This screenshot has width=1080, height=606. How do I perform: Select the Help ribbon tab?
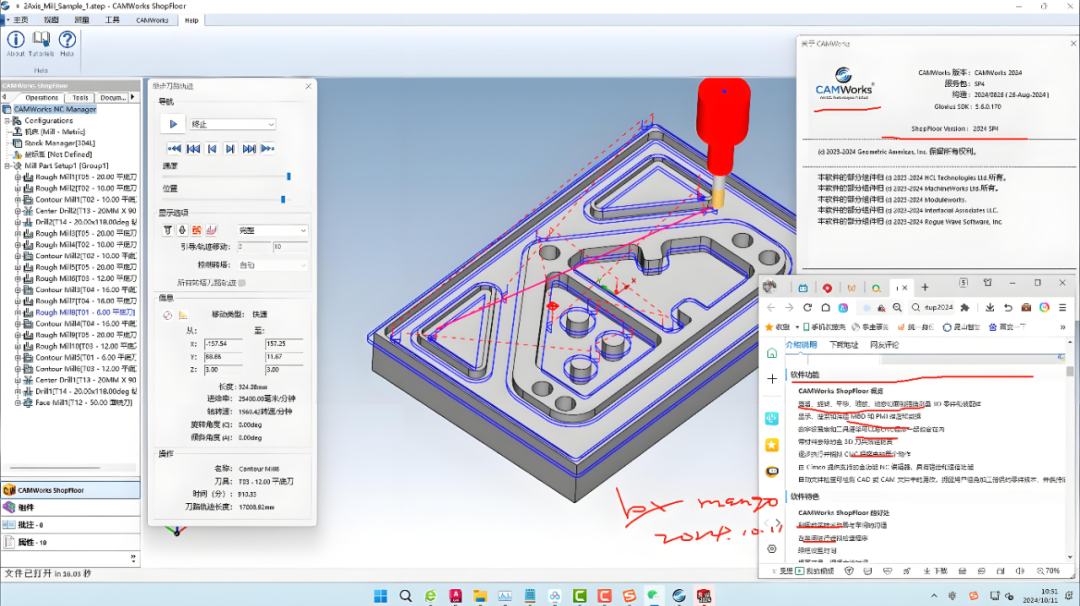(x=191, y=20)
